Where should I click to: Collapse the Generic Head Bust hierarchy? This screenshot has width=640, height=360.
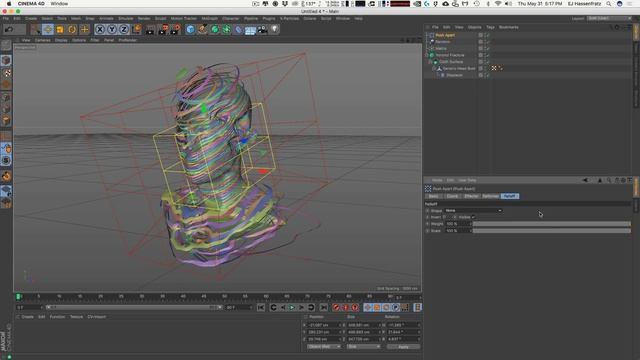(x=433, y=69)
